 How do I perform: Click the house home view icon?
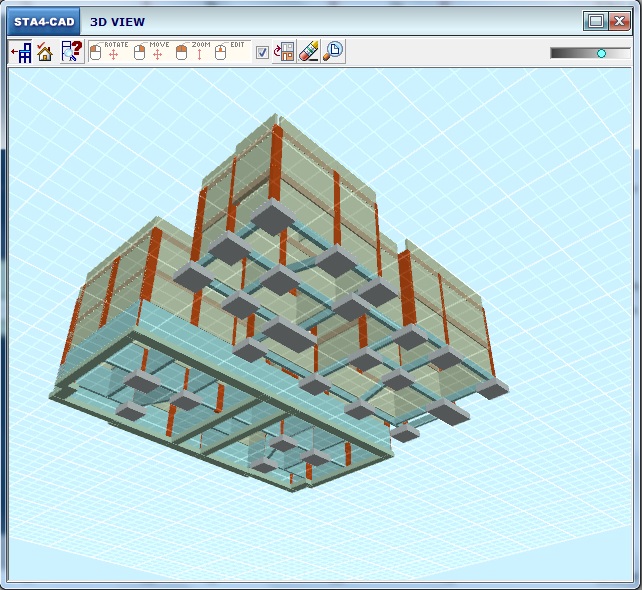[x=45, y=52]
